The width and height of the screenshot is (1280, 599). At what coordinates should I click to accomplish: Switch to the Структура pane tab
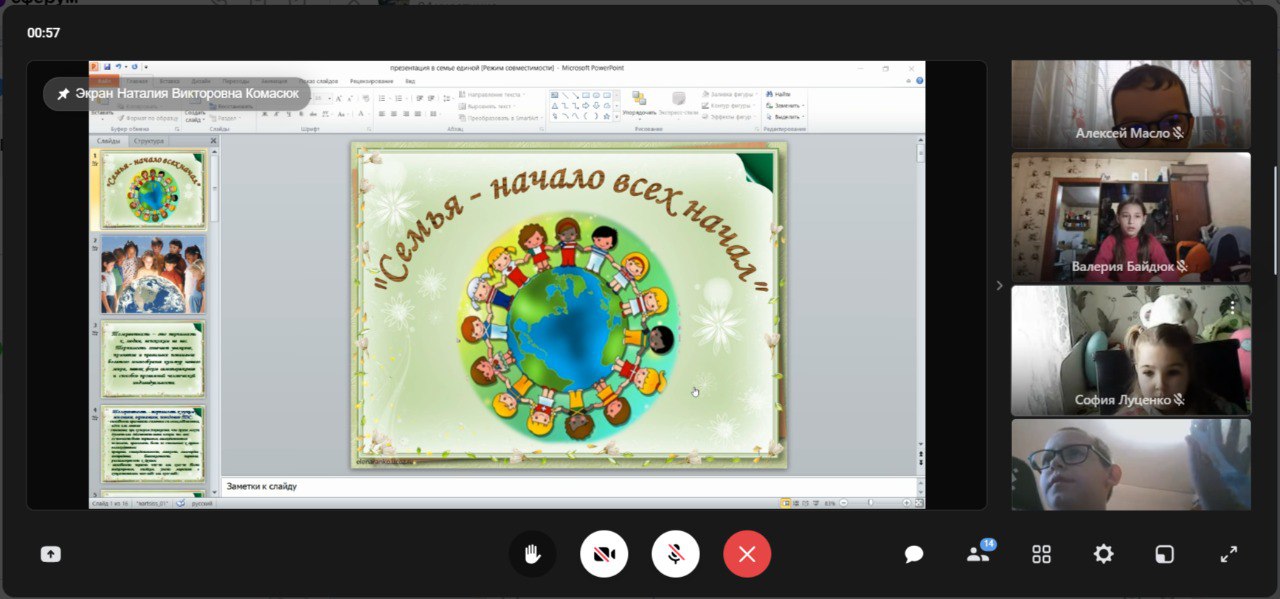149,141
